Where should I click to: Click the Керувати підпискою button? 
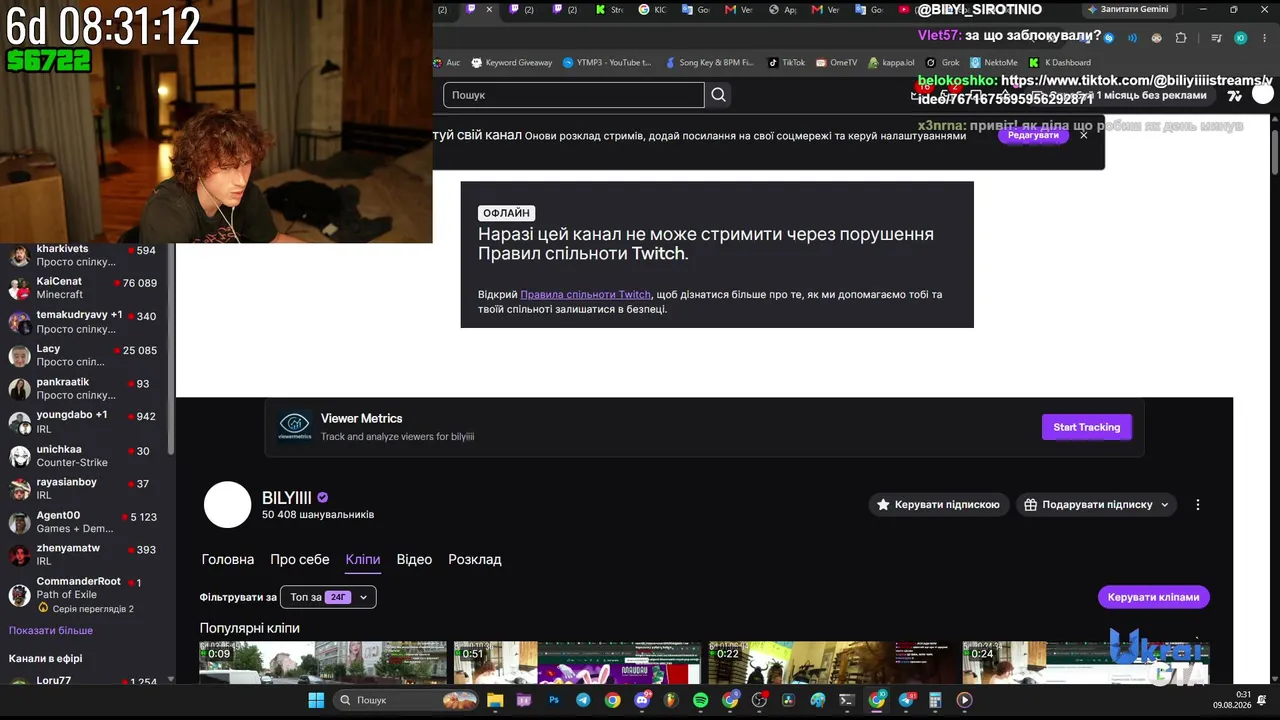937,505
